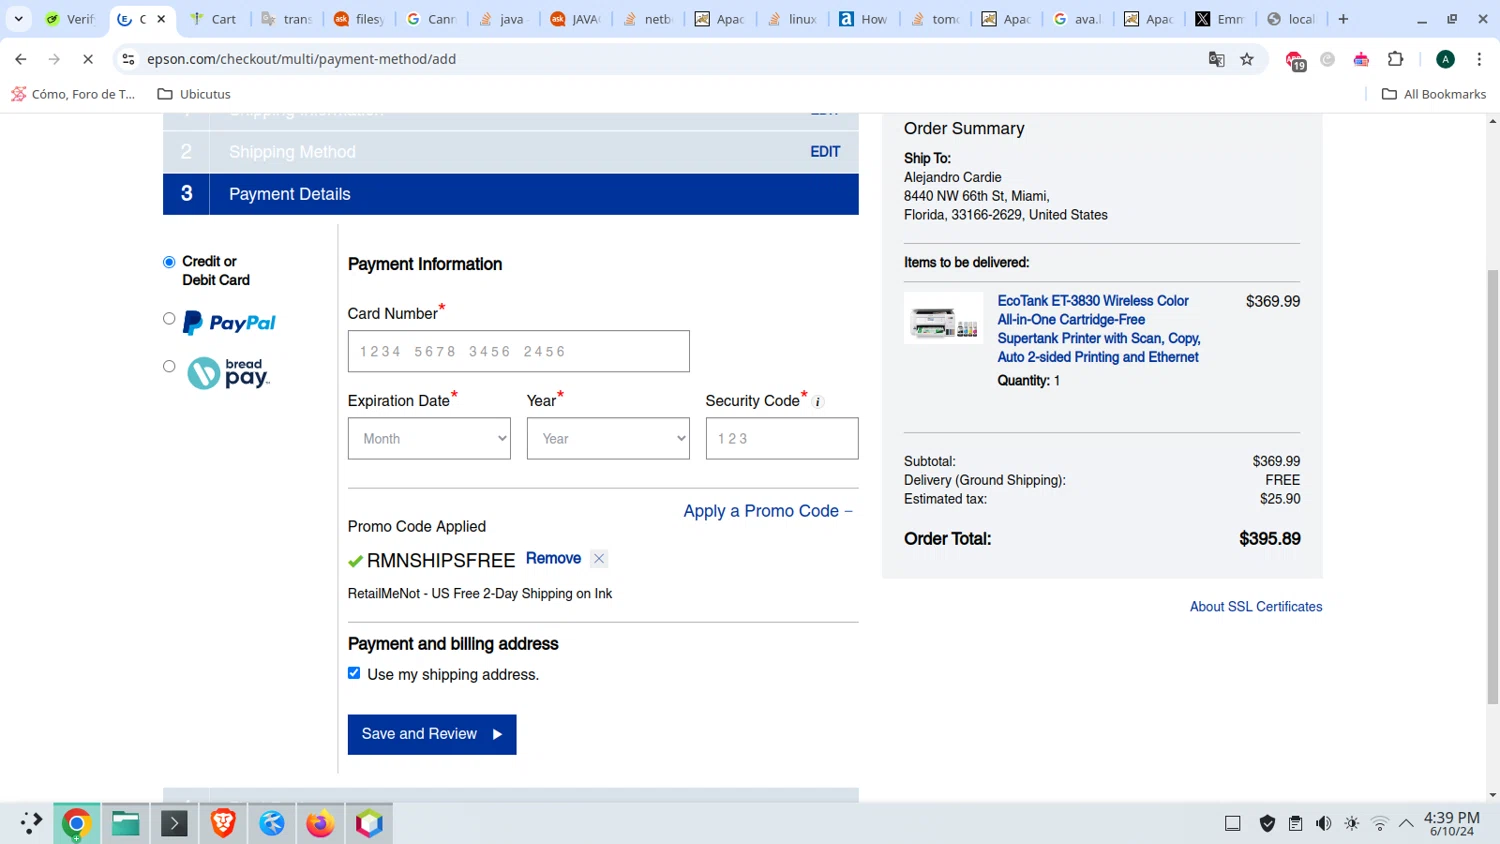Open the clipboard tray icon

pyautogui.click(x=1295, y=823)
